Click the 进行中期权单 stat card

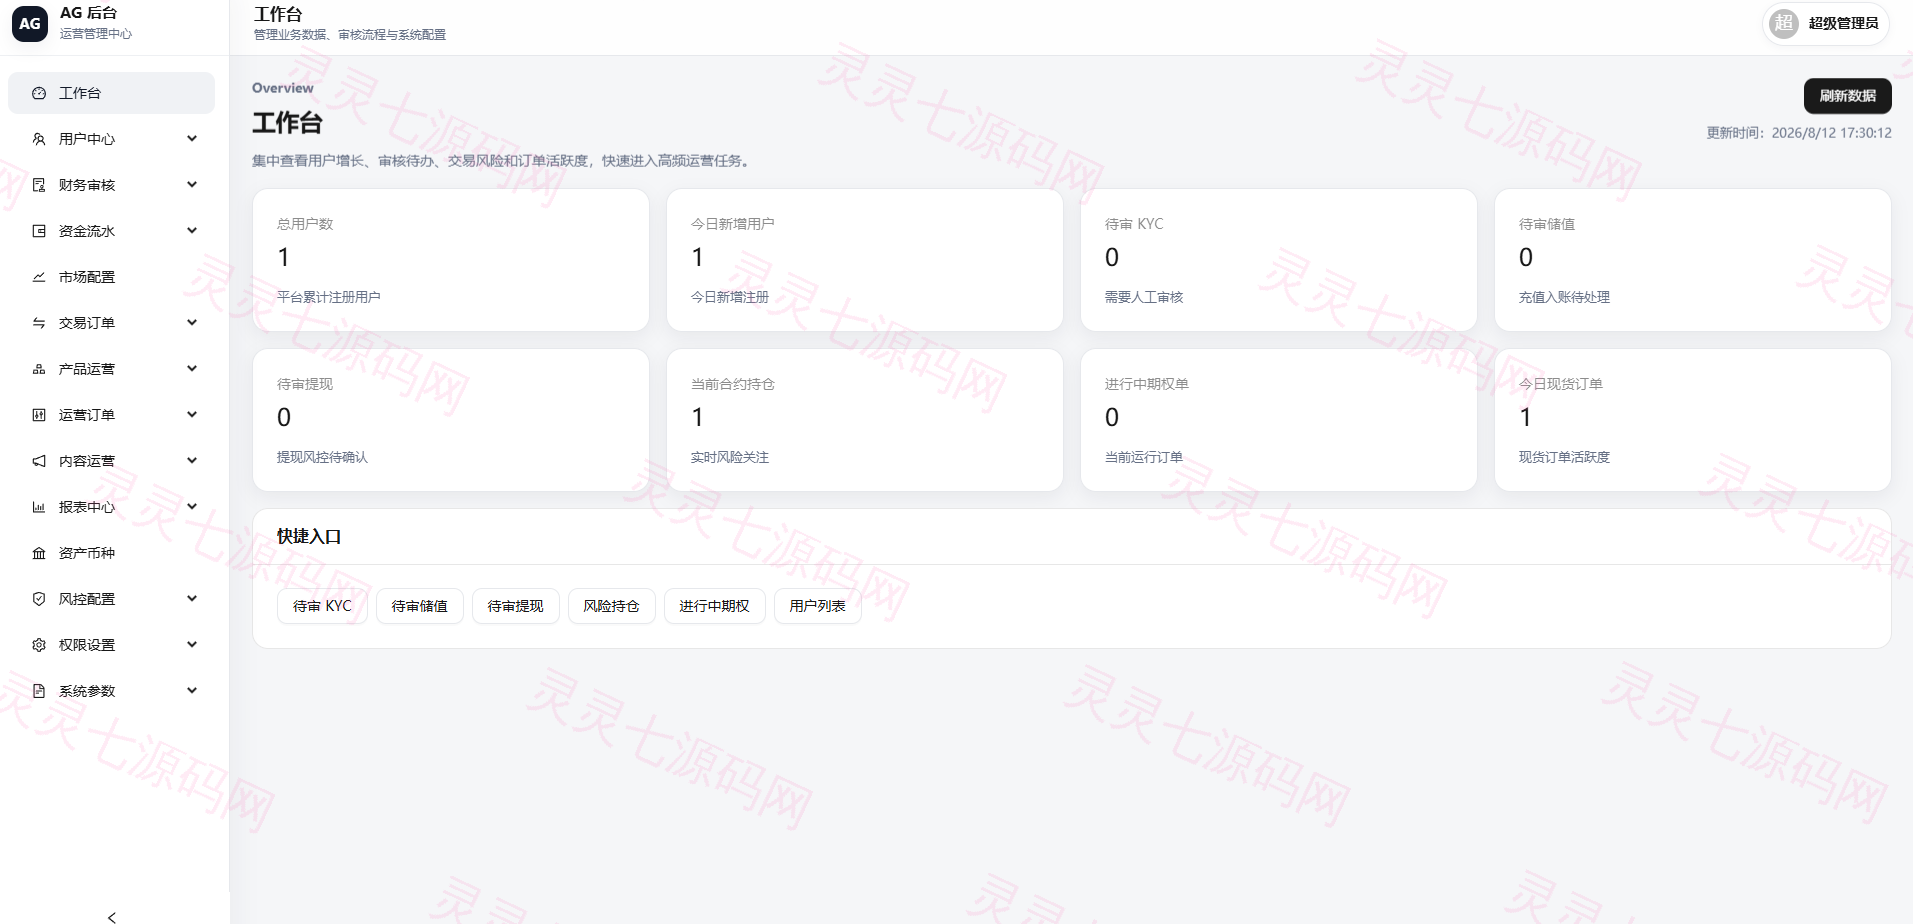[x=1279, y=420]
